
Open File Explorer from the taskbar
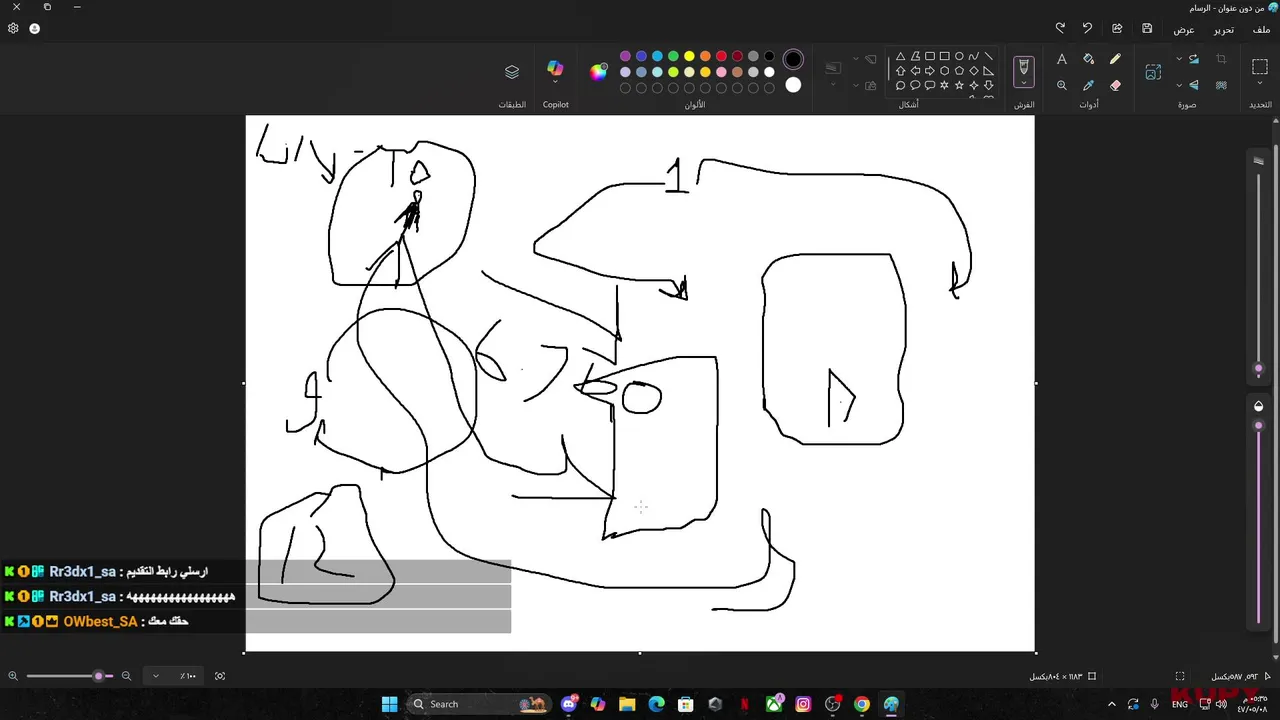(x=627, y=704)
